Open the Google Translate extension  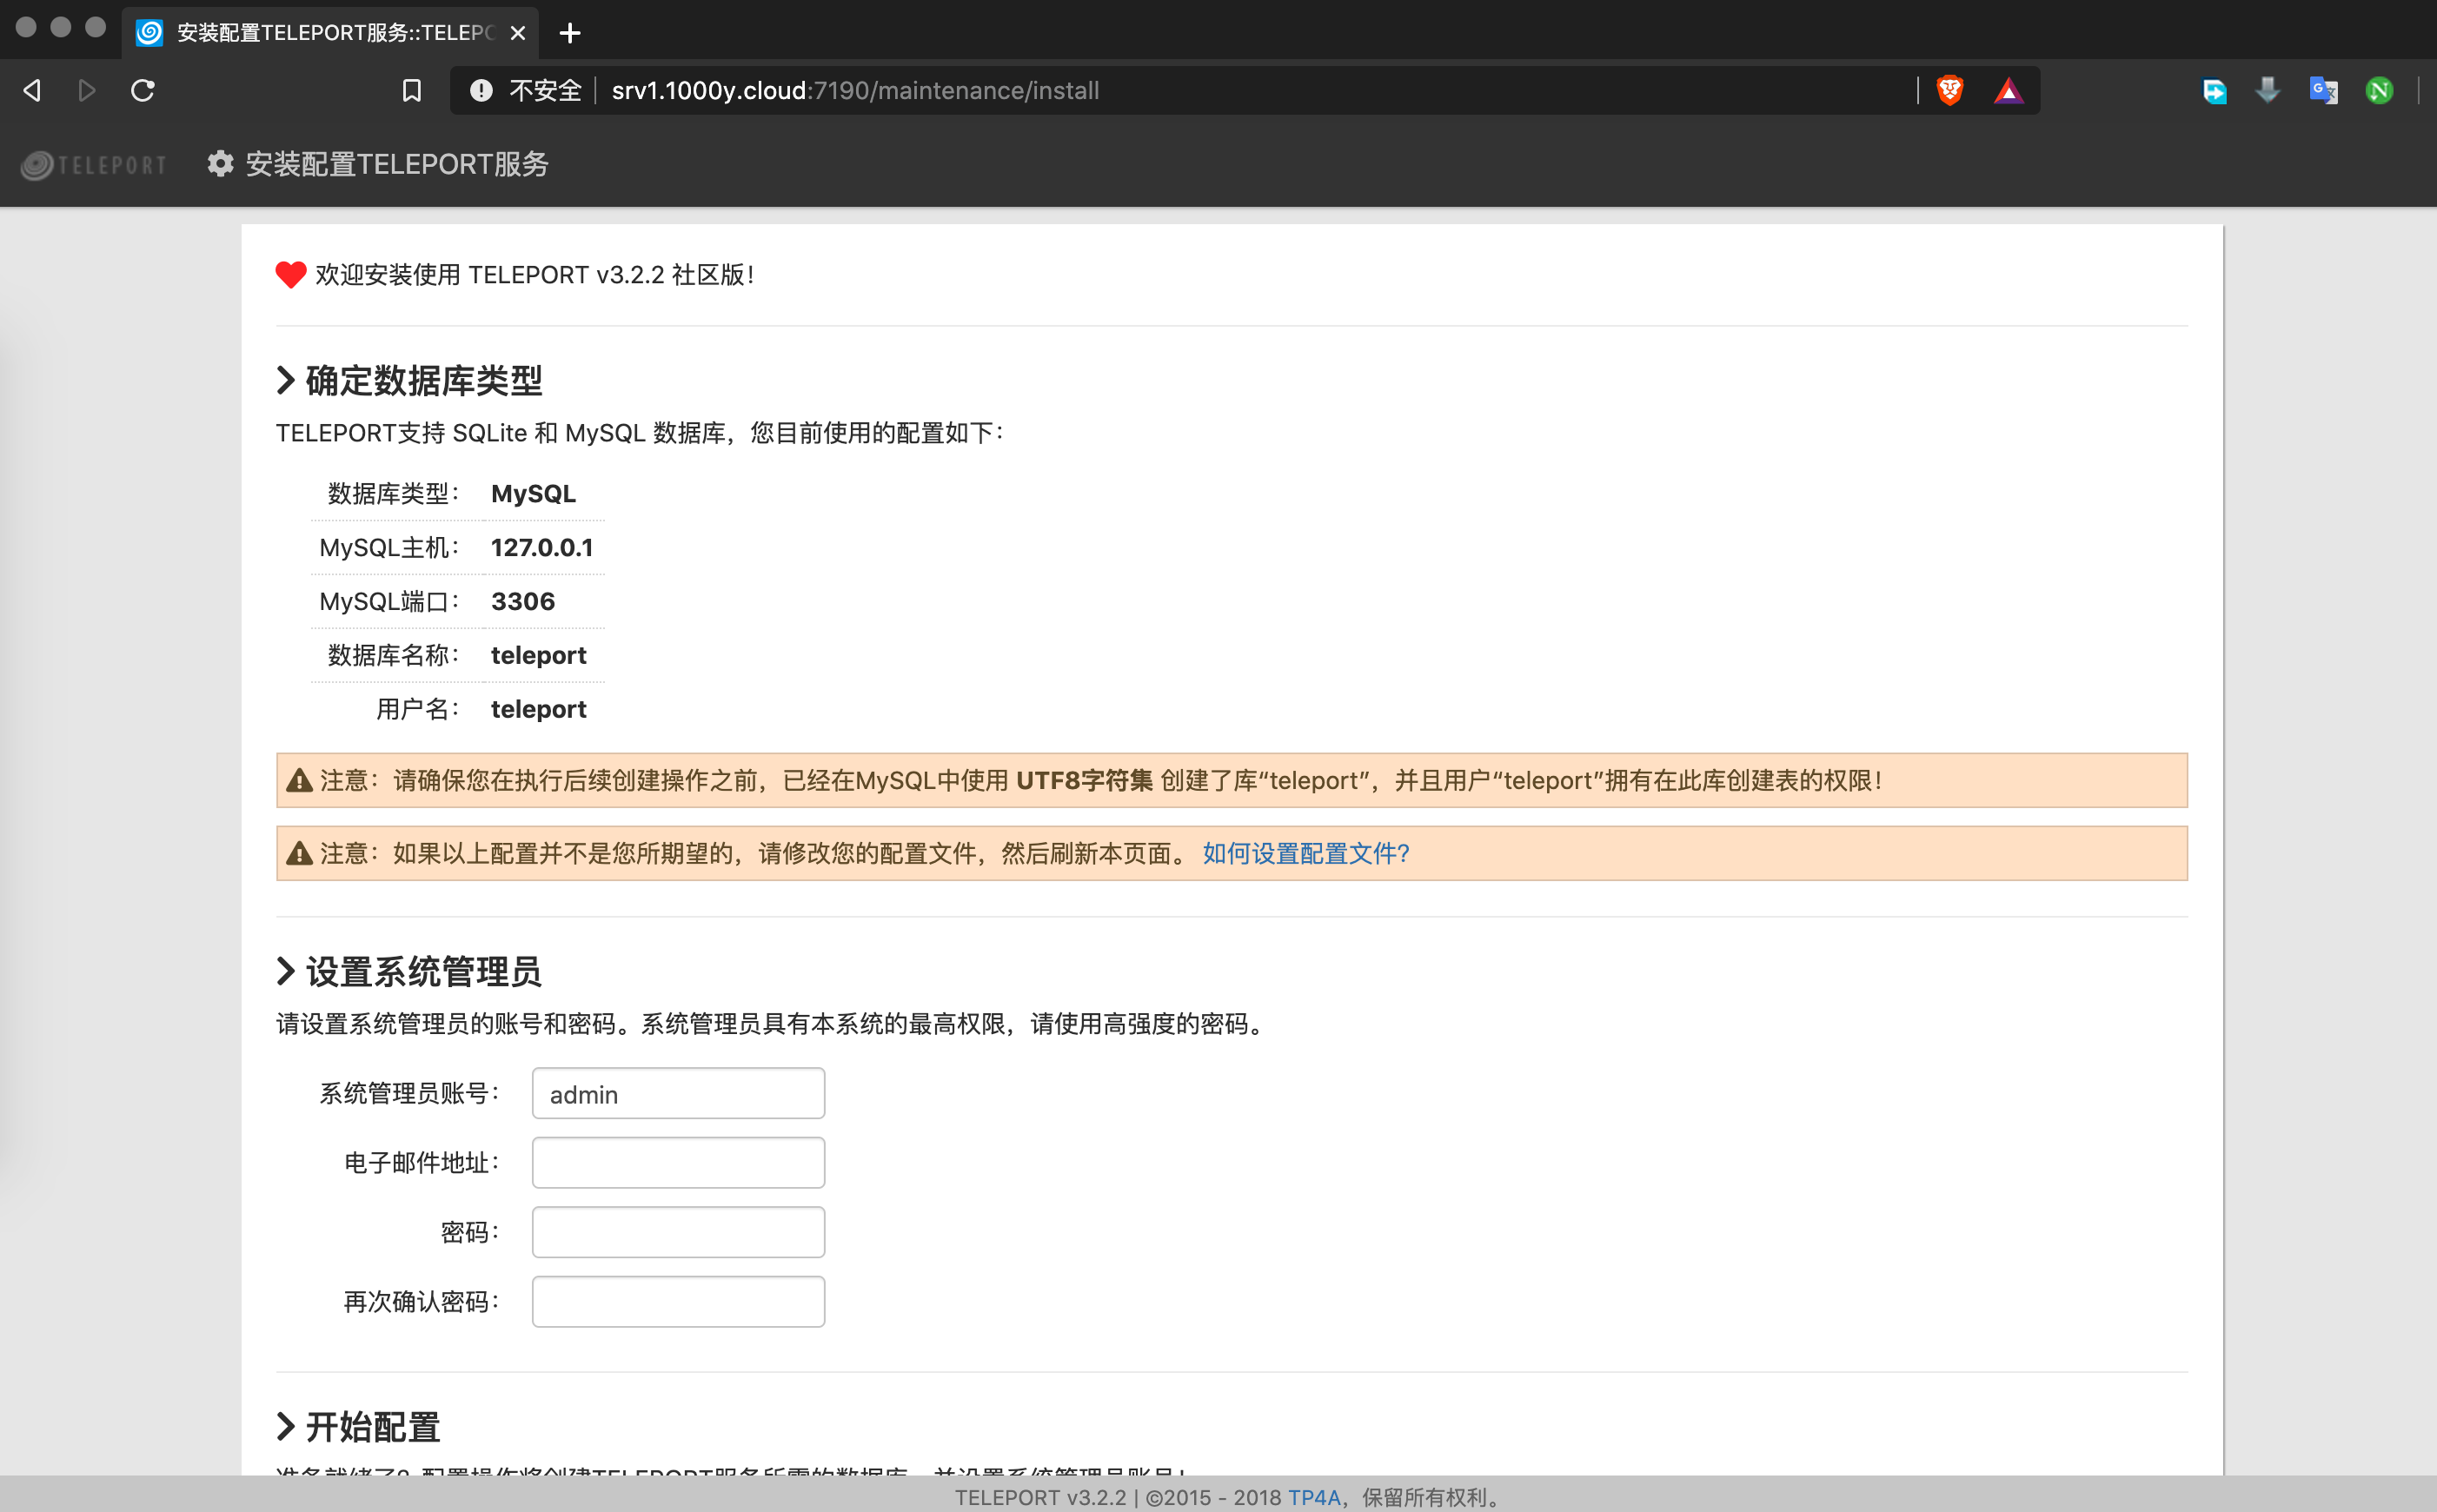pos(2323,91)
